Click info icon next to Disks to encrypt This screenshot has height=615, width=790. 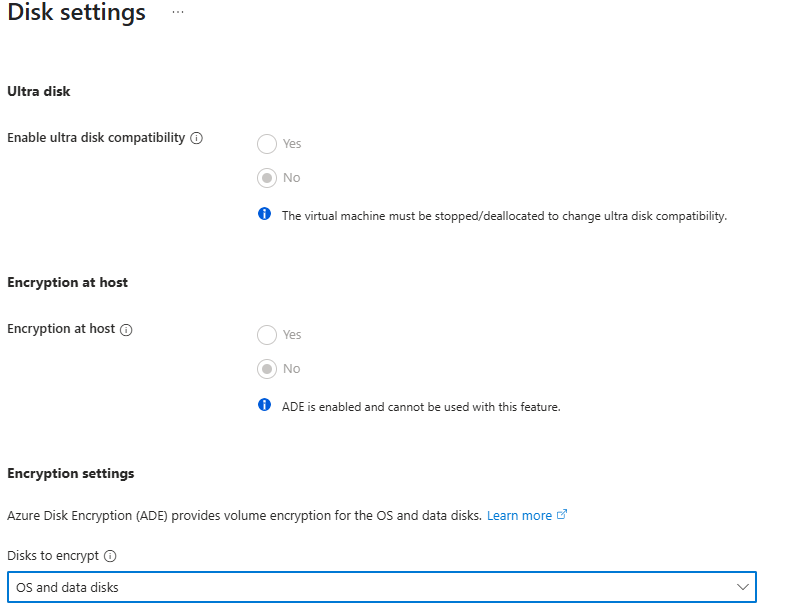pyautogui.click(x=110, y=556)
